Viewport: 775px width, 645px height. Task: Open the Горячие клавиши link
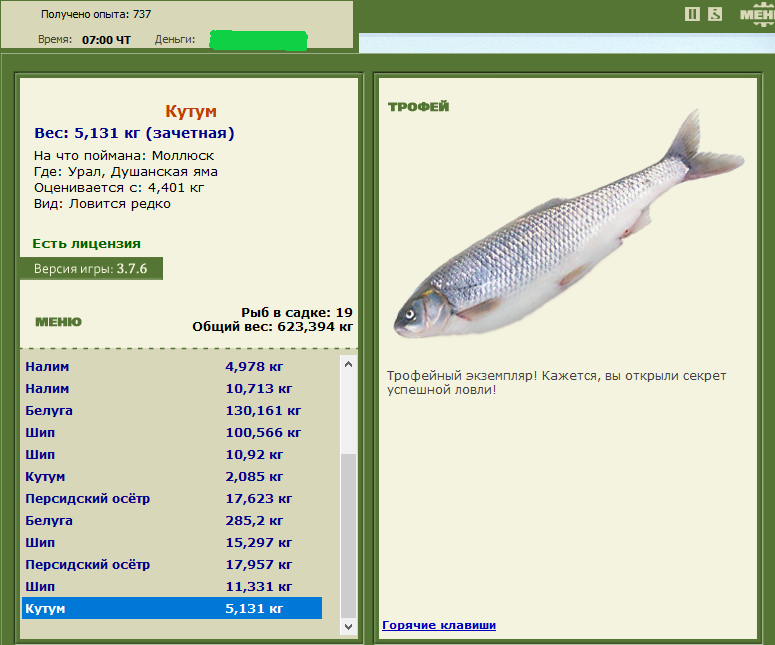(x=439, y=625)
